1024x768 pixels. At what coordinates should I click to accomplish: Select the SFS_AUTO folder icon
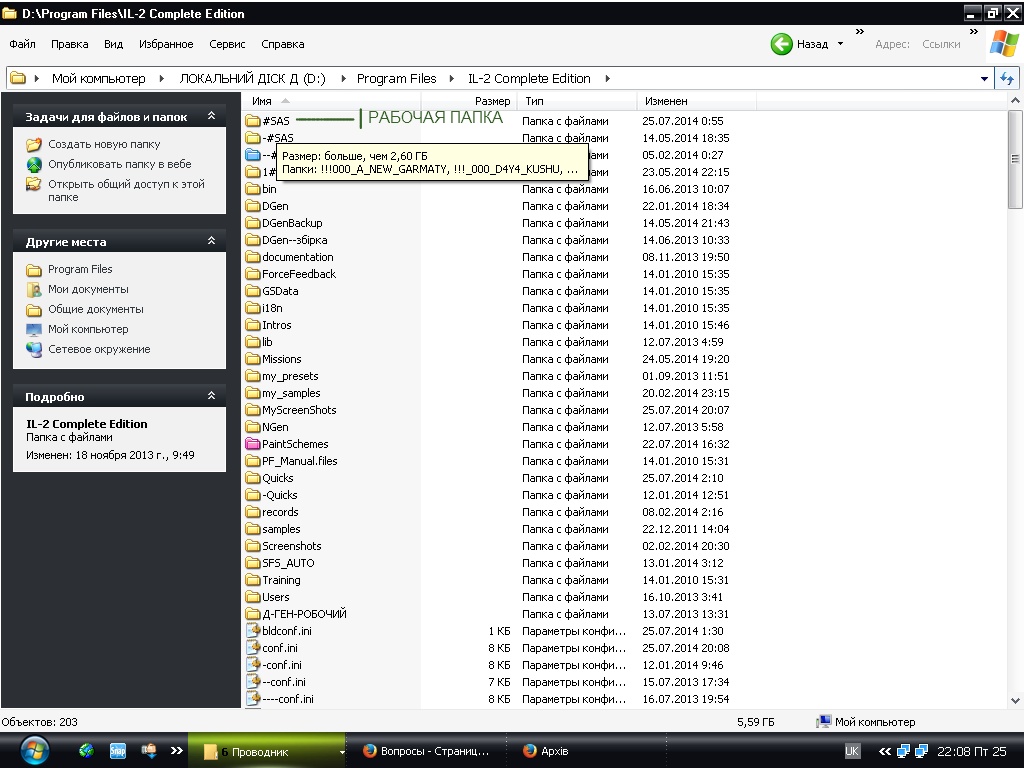tap(253, 562)
